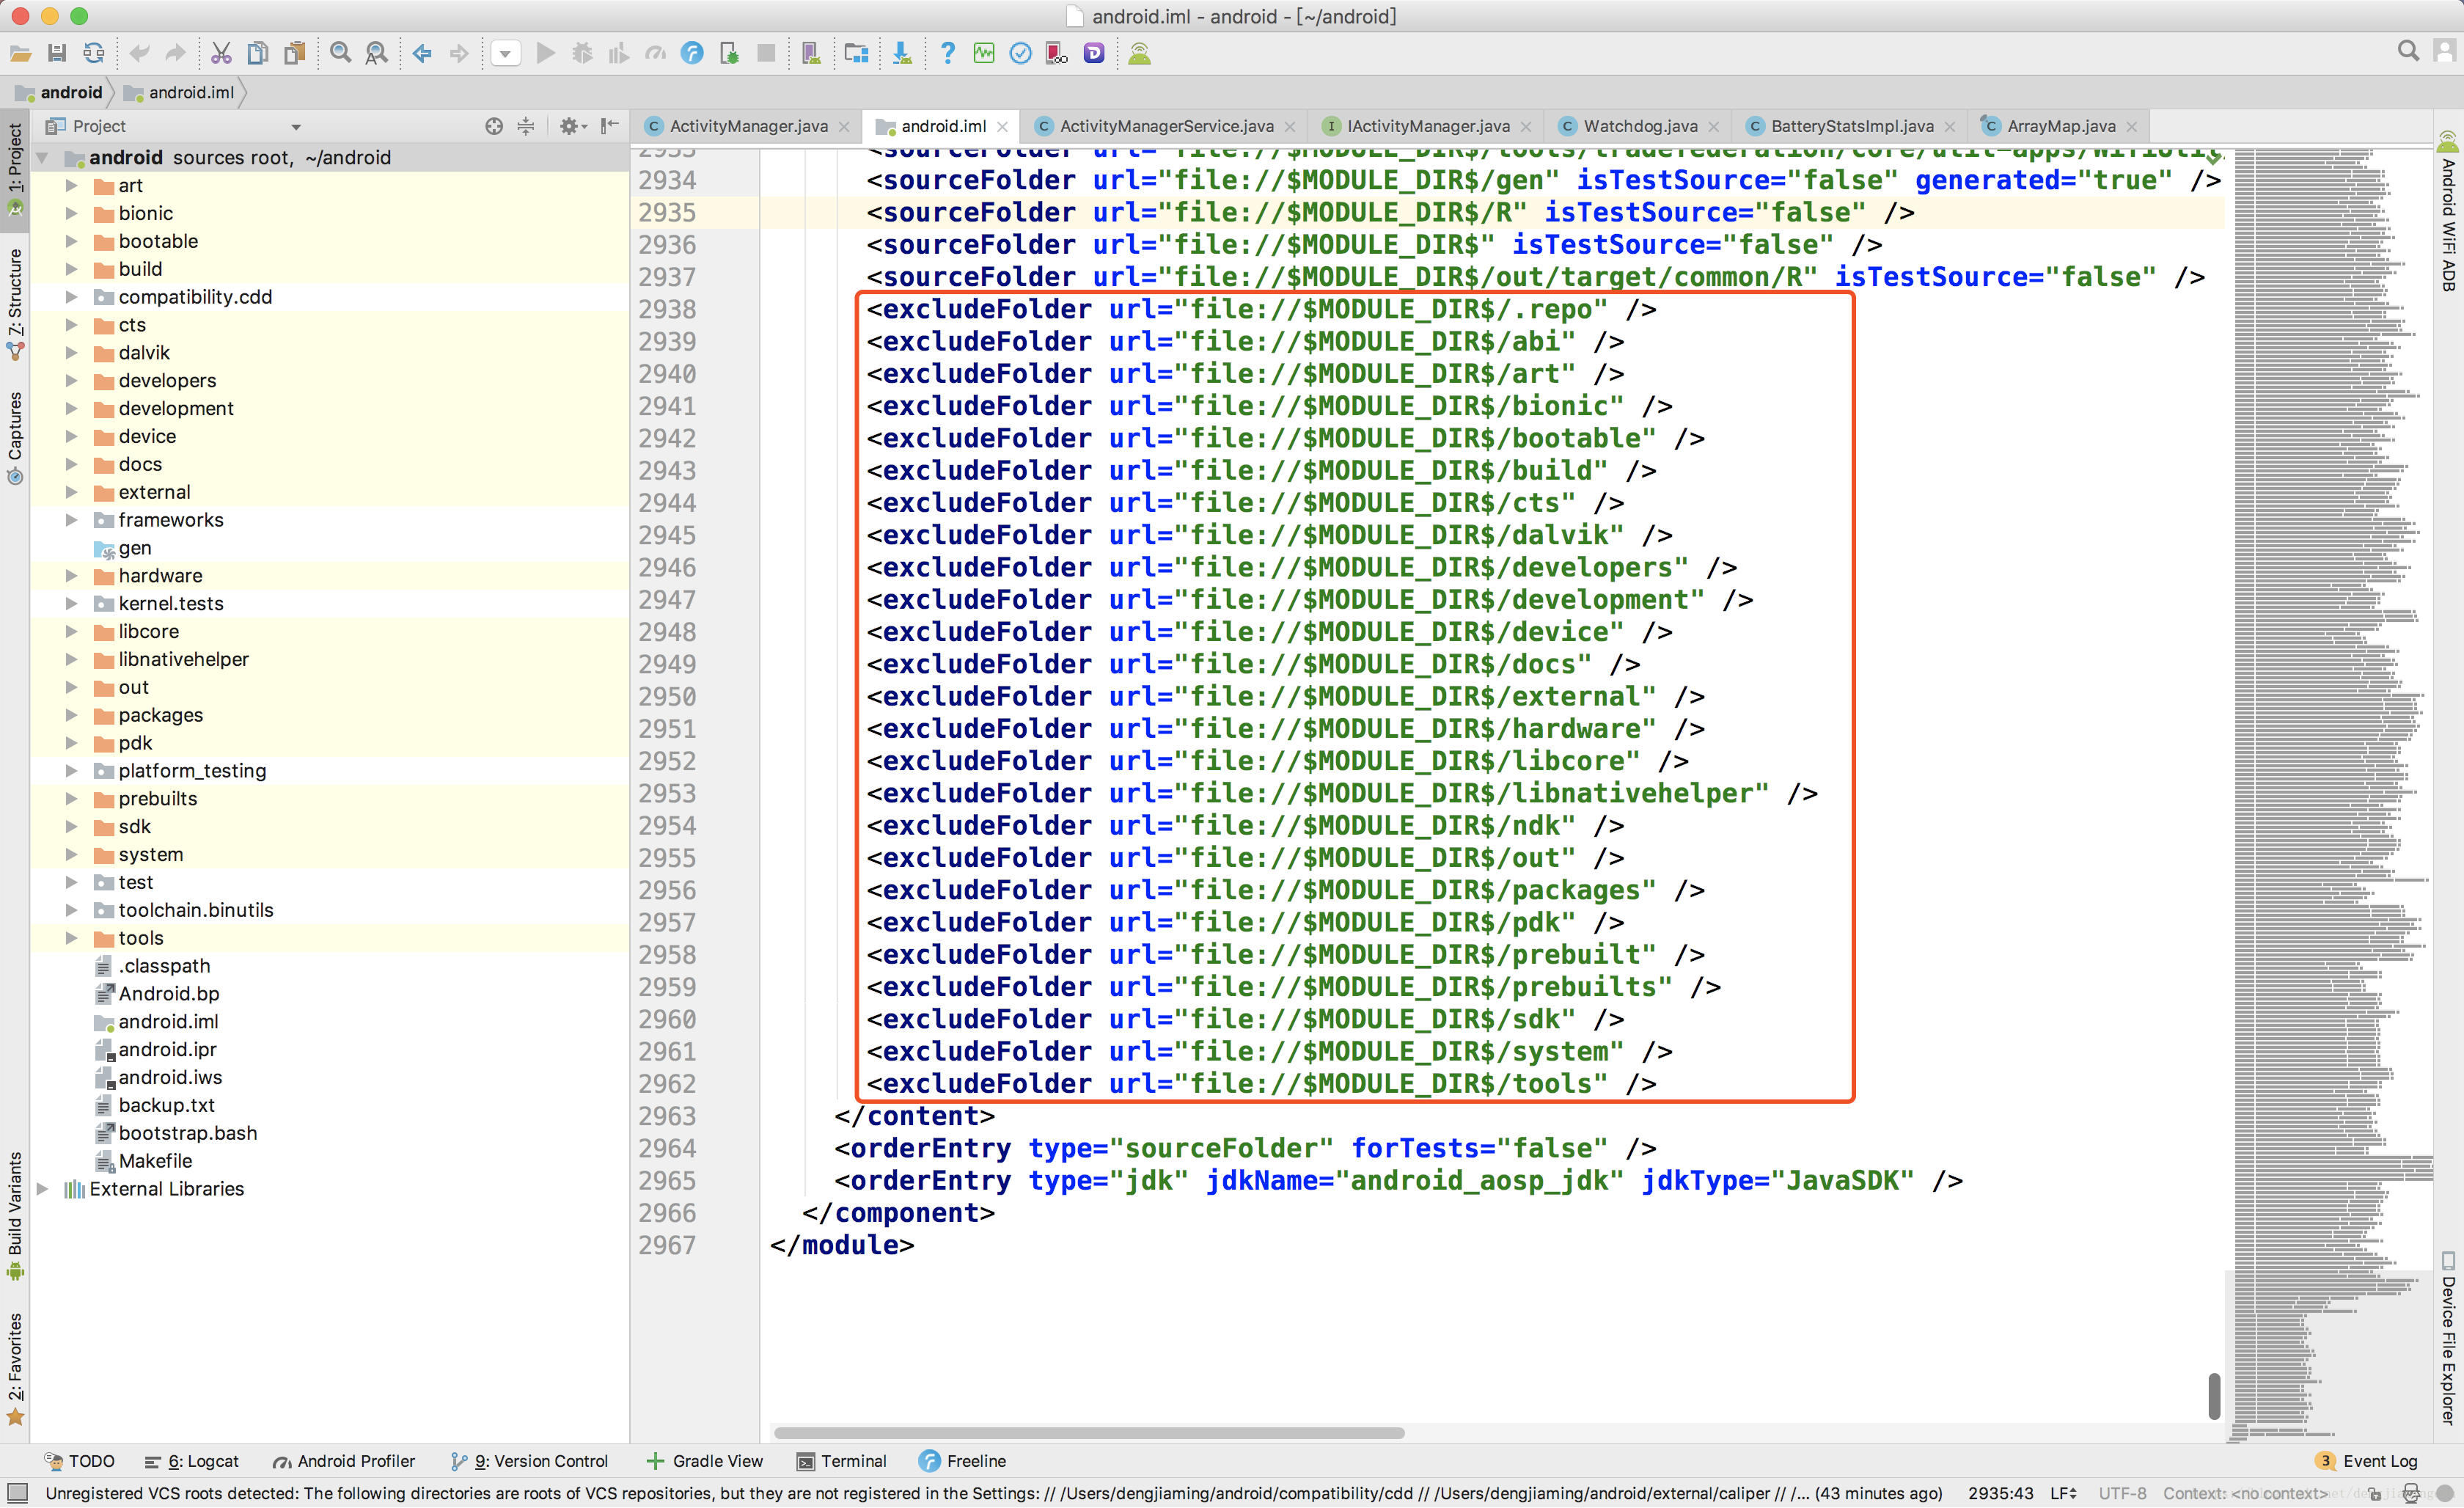Open the Version Control tool window
The width and height of the screenshot is (2464, 1508).
pyautogui.click(x=529, y=1461)
